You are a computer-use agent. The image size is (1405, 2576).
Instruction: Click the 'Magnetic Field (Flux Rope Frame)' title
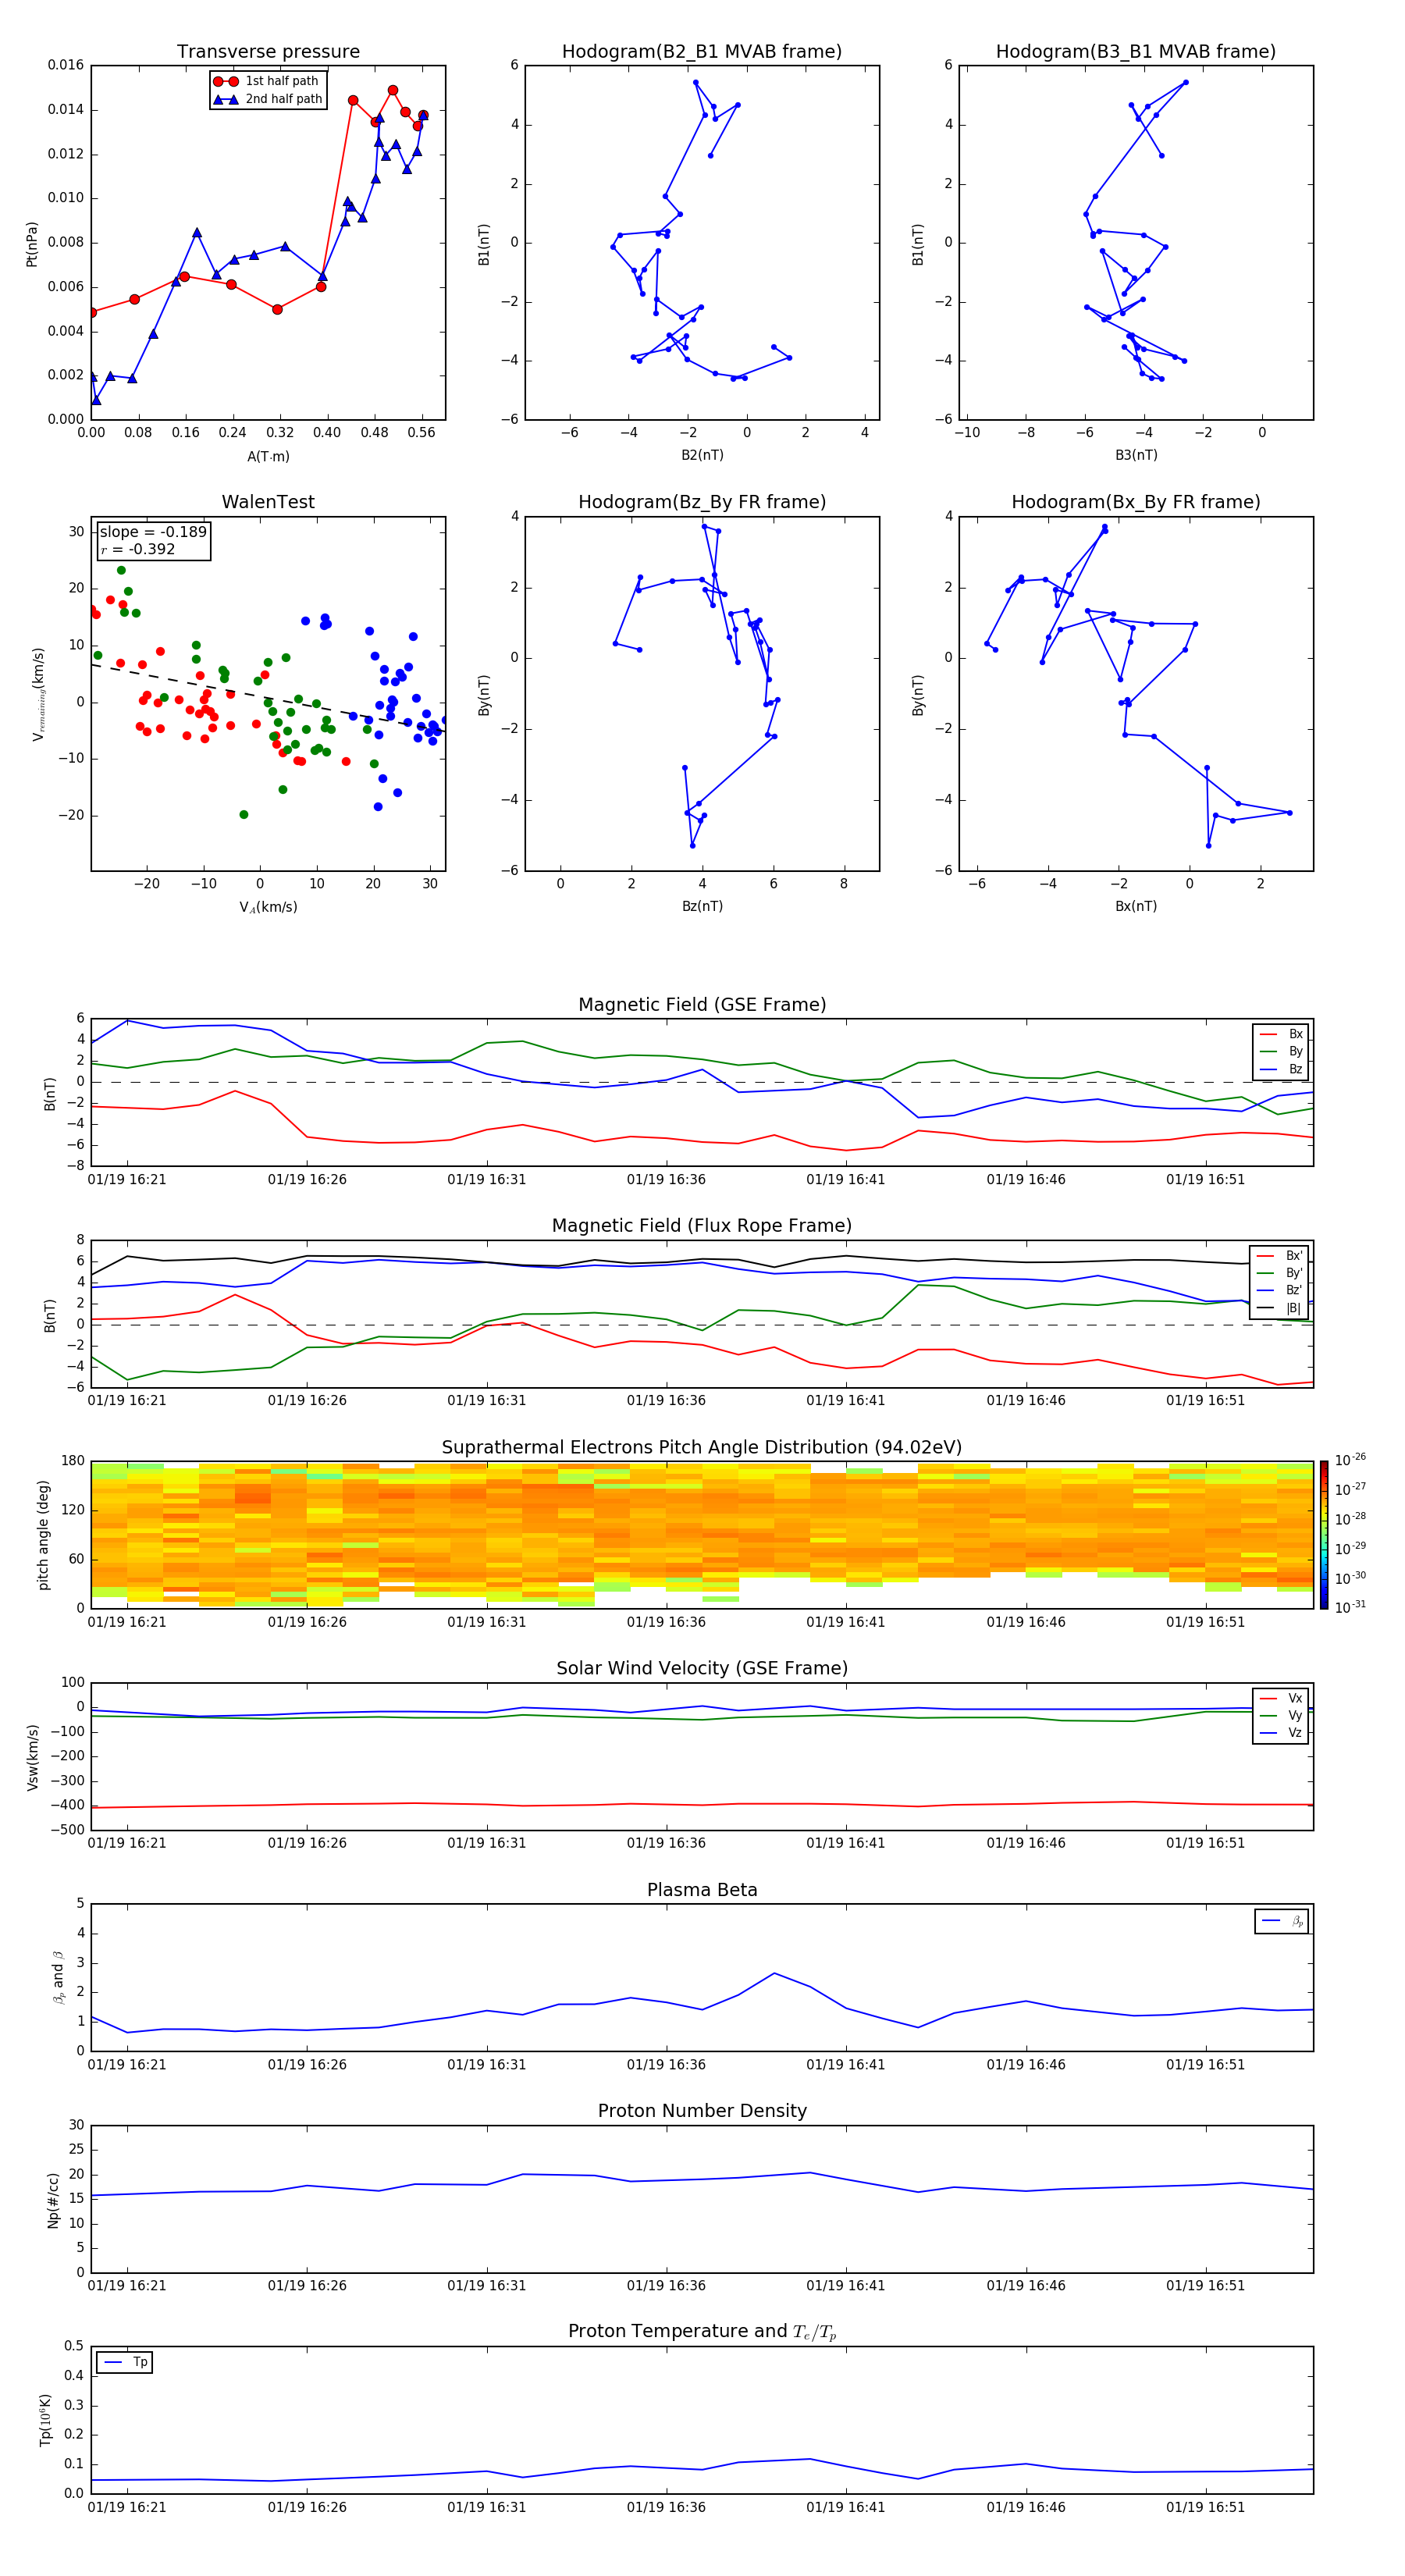(702, 1226)
